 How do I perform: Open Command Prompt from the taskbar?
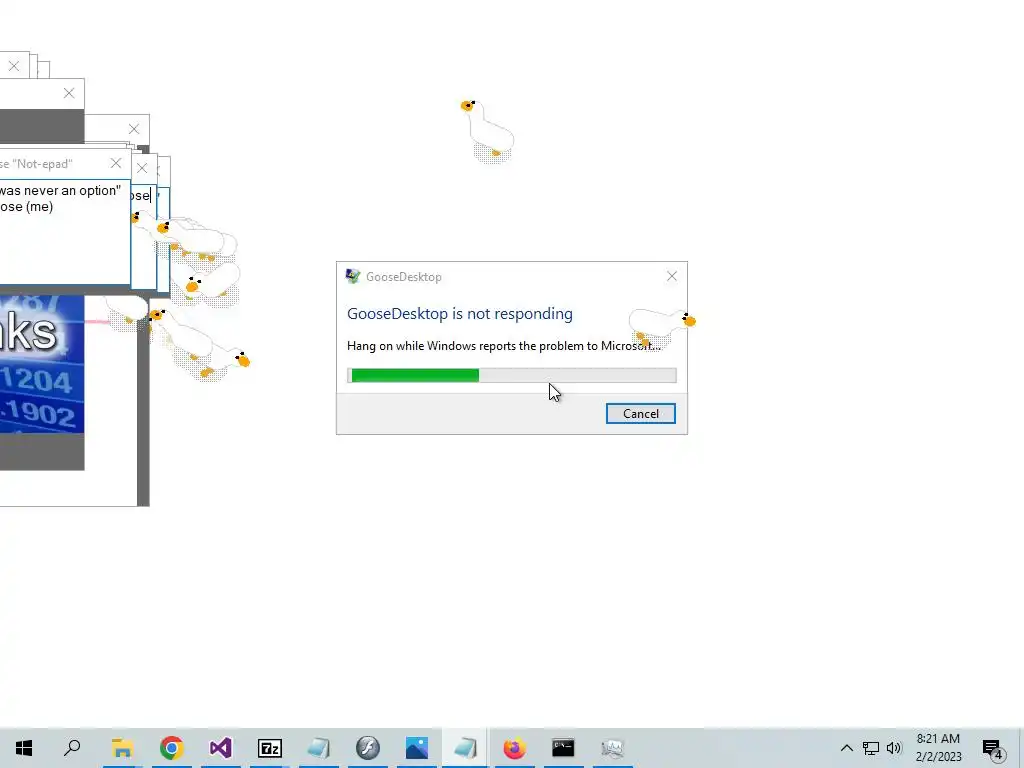[563, 748]
